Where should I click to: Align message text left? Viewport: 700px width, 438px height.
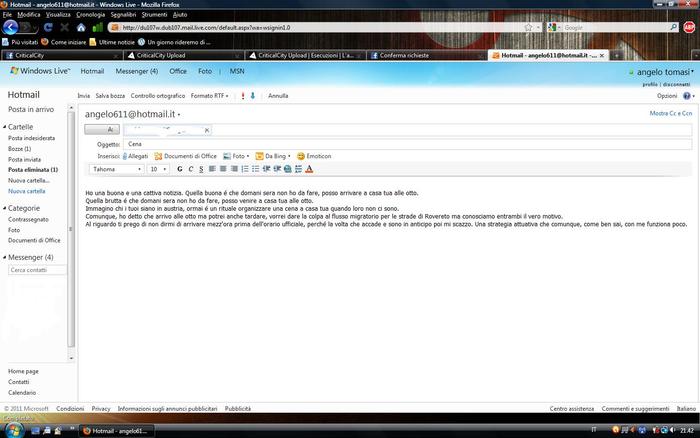212,169
